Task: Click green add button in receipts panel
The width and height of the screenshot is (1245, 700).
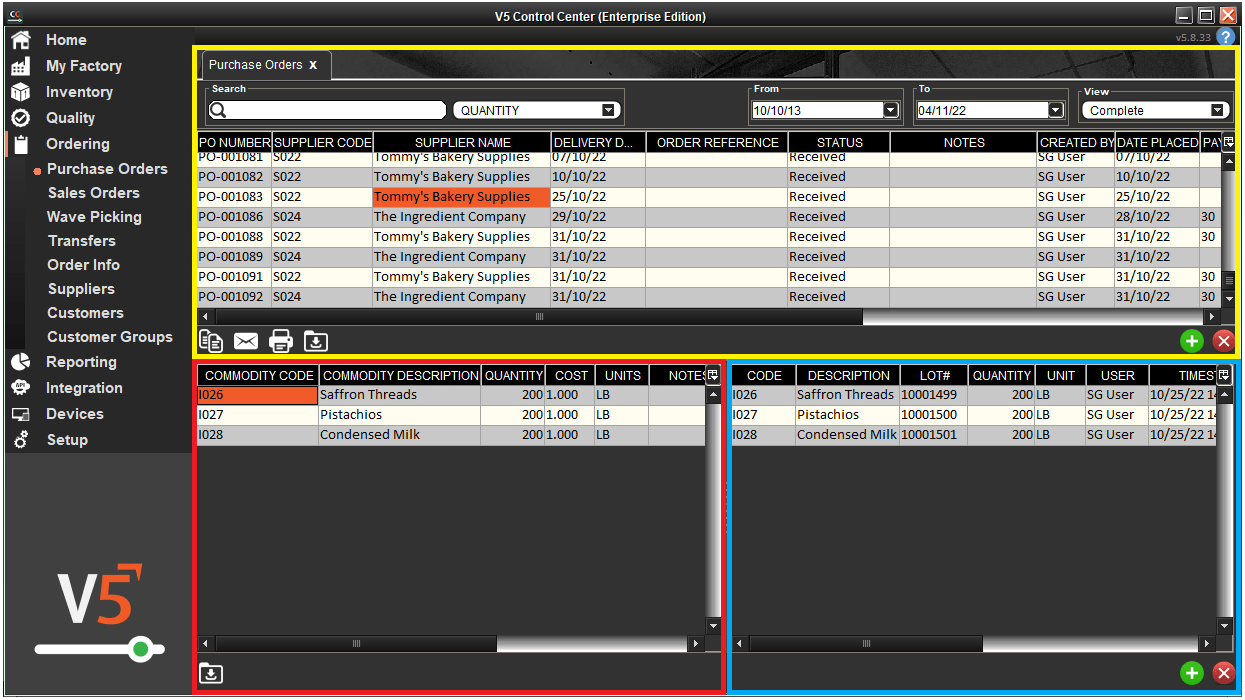Action: pyautogui.click(x=1192, y=673)
